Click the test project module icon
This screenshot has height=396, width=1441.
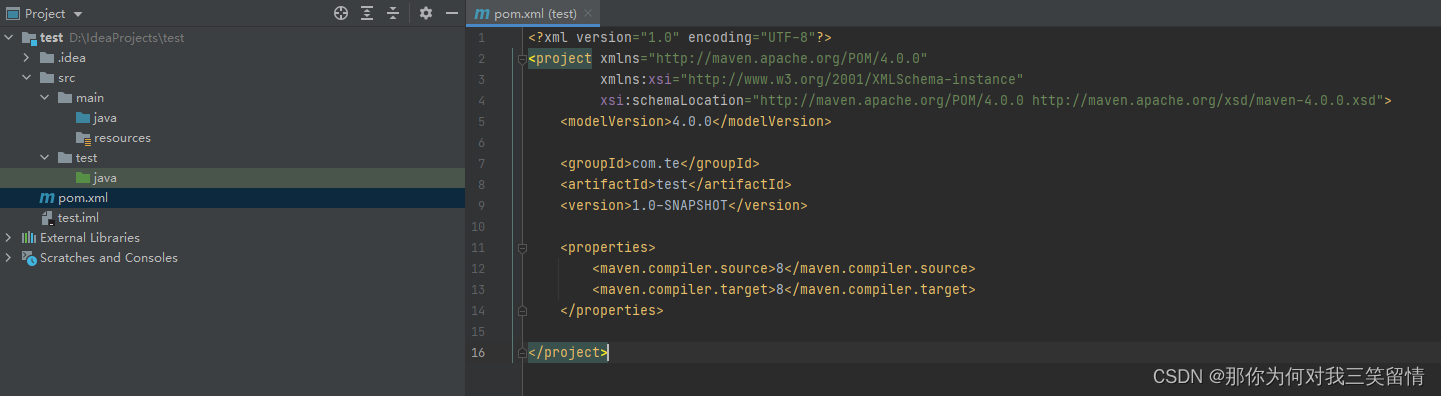point(29,38)
